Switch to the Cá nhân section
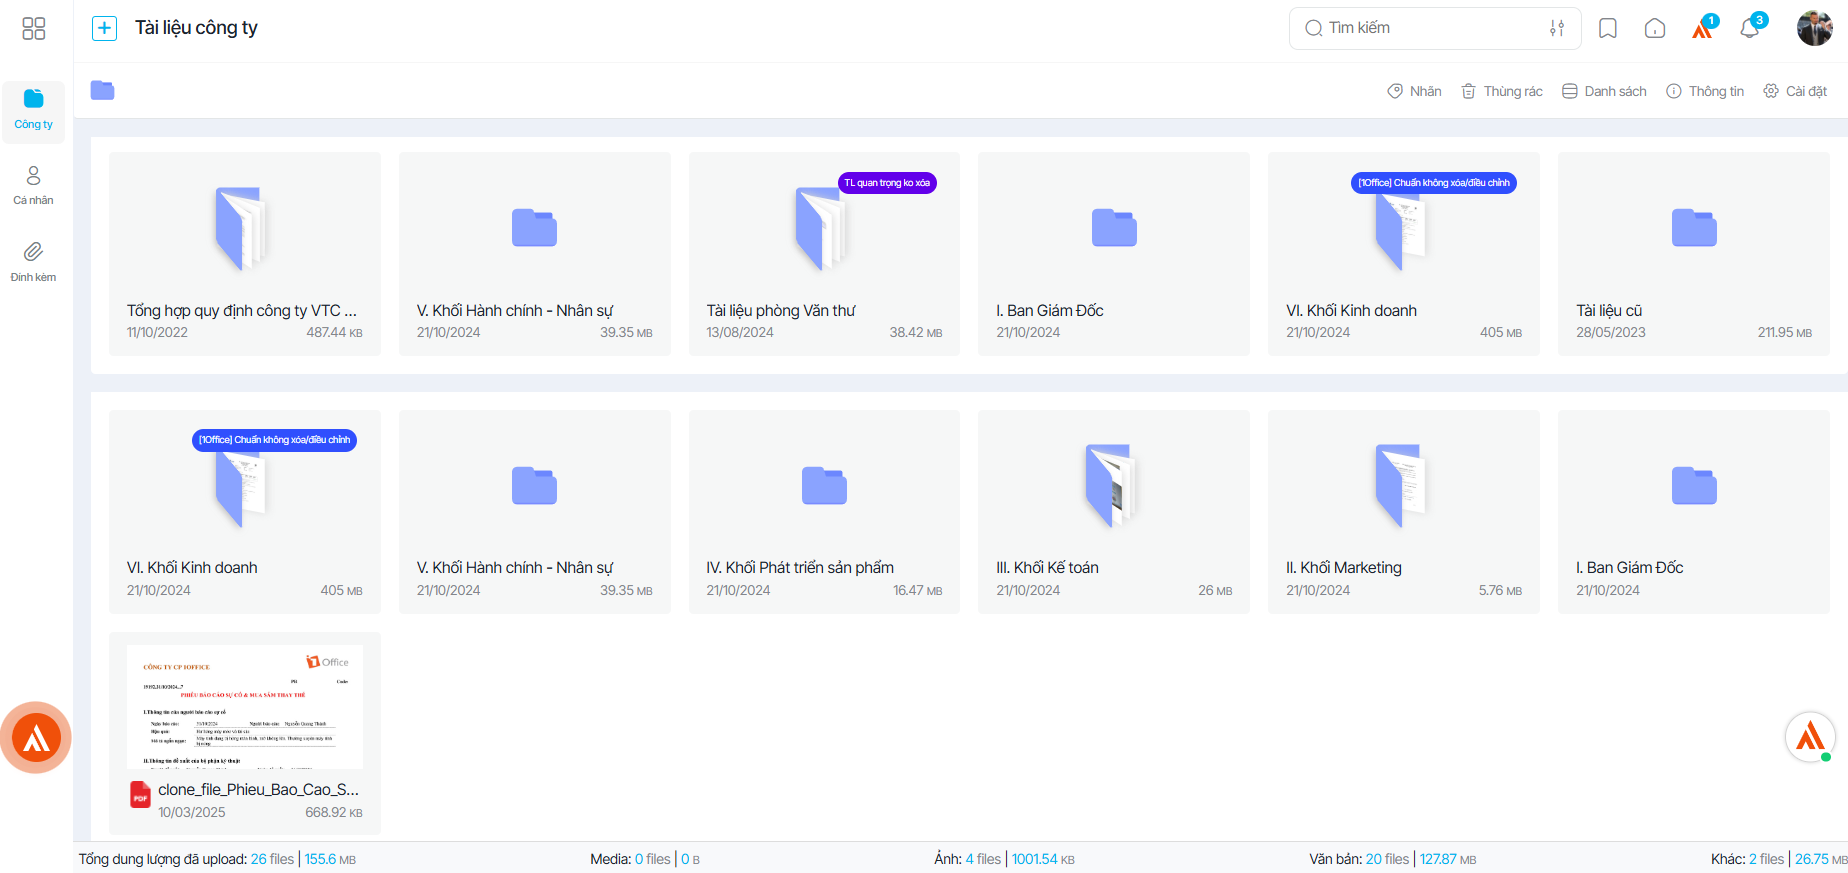Image resolution: width=1848 pixels, height=873 pixels. pos(34,186)
